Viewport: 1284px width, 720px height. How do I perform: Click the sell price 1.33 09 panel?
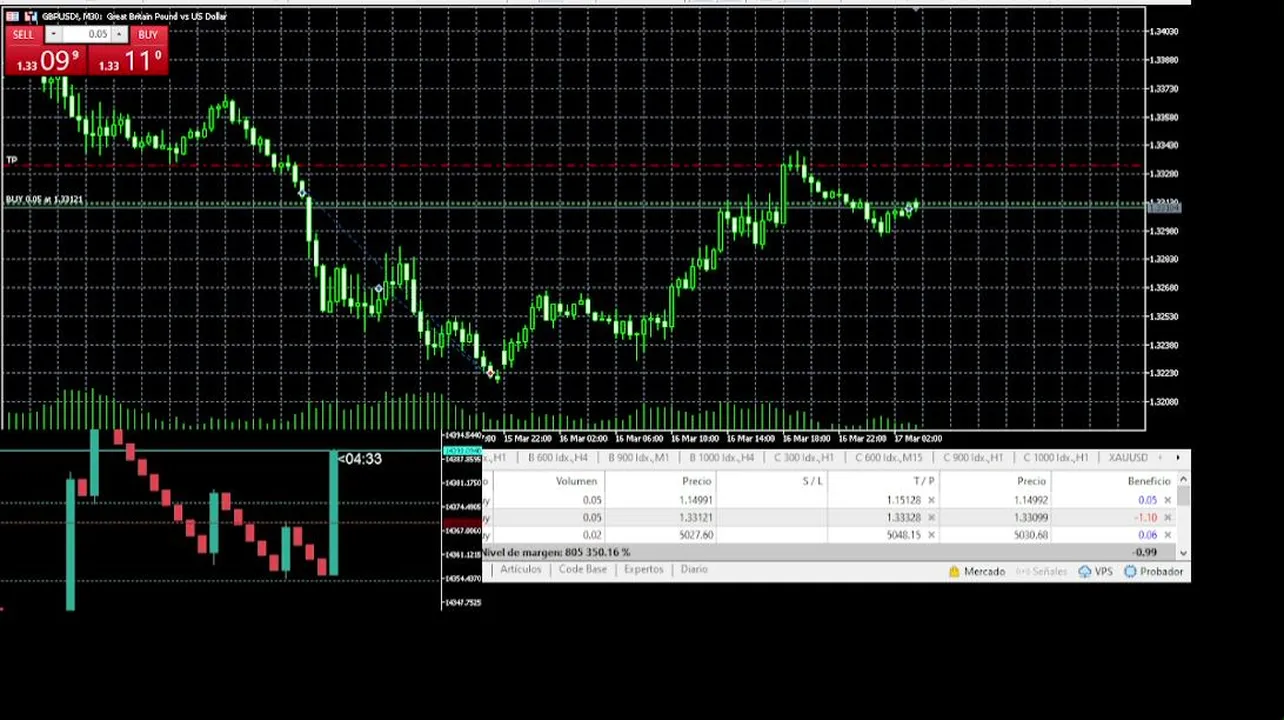[45, 60]
